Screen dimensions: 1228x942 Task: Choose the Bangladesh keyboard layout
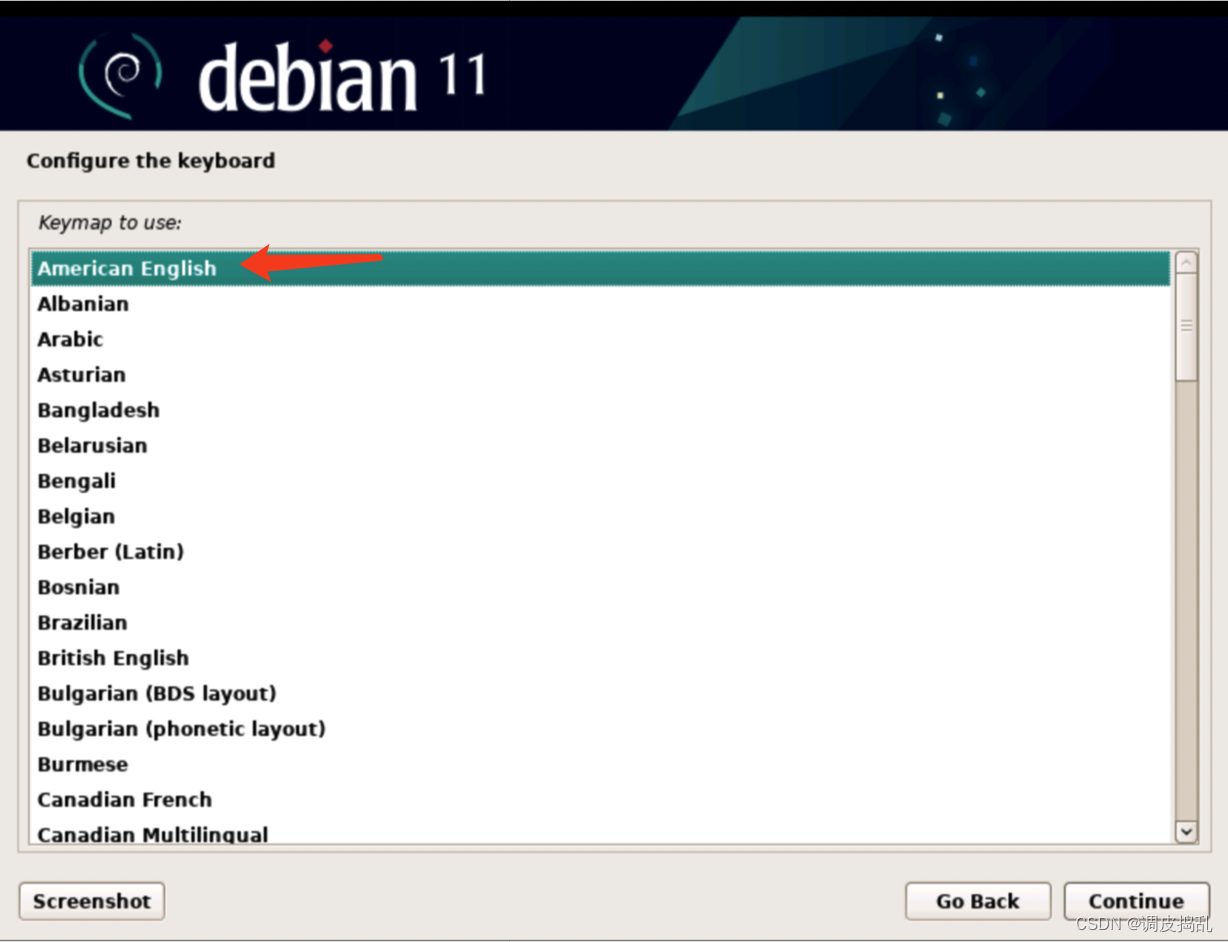(98, 410)
